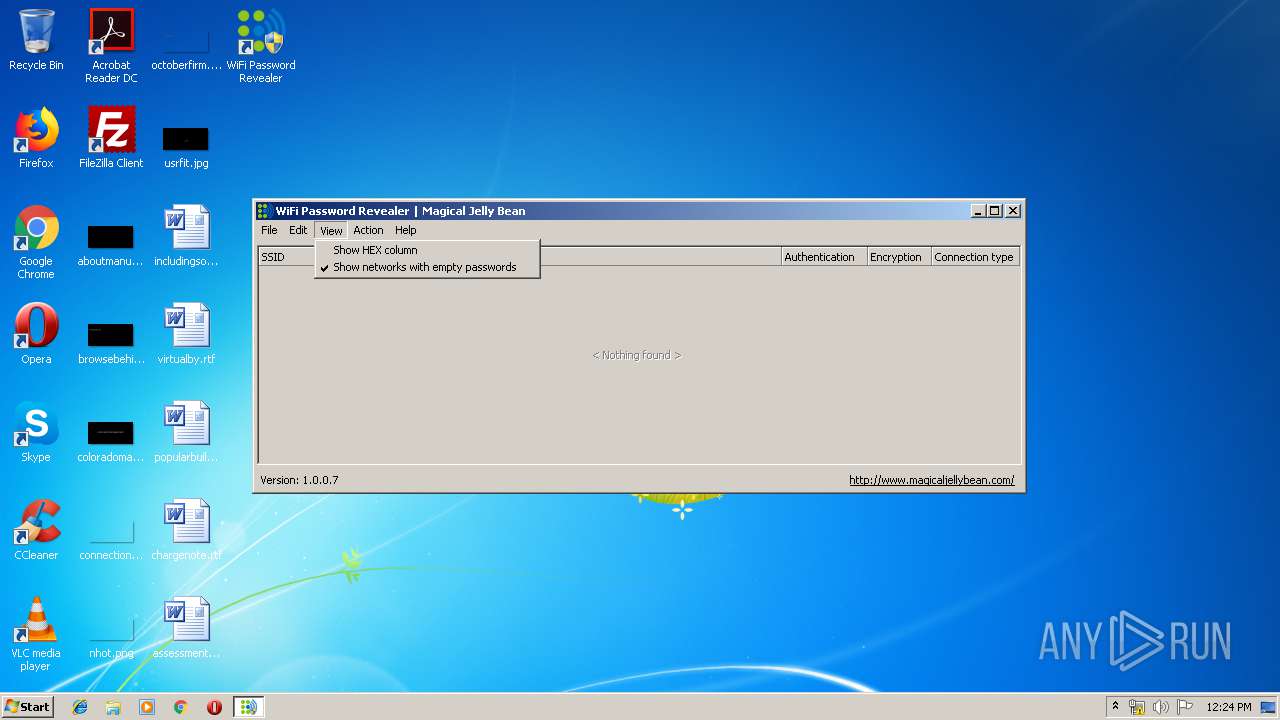
Task: Open the volume speaker tray icon
Action: [x=1160, y=707]
